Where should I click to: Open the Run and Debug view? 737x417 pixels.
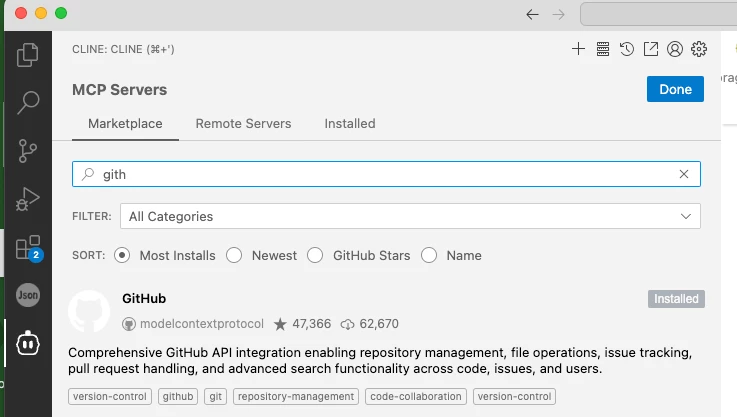tap(28, 199)
